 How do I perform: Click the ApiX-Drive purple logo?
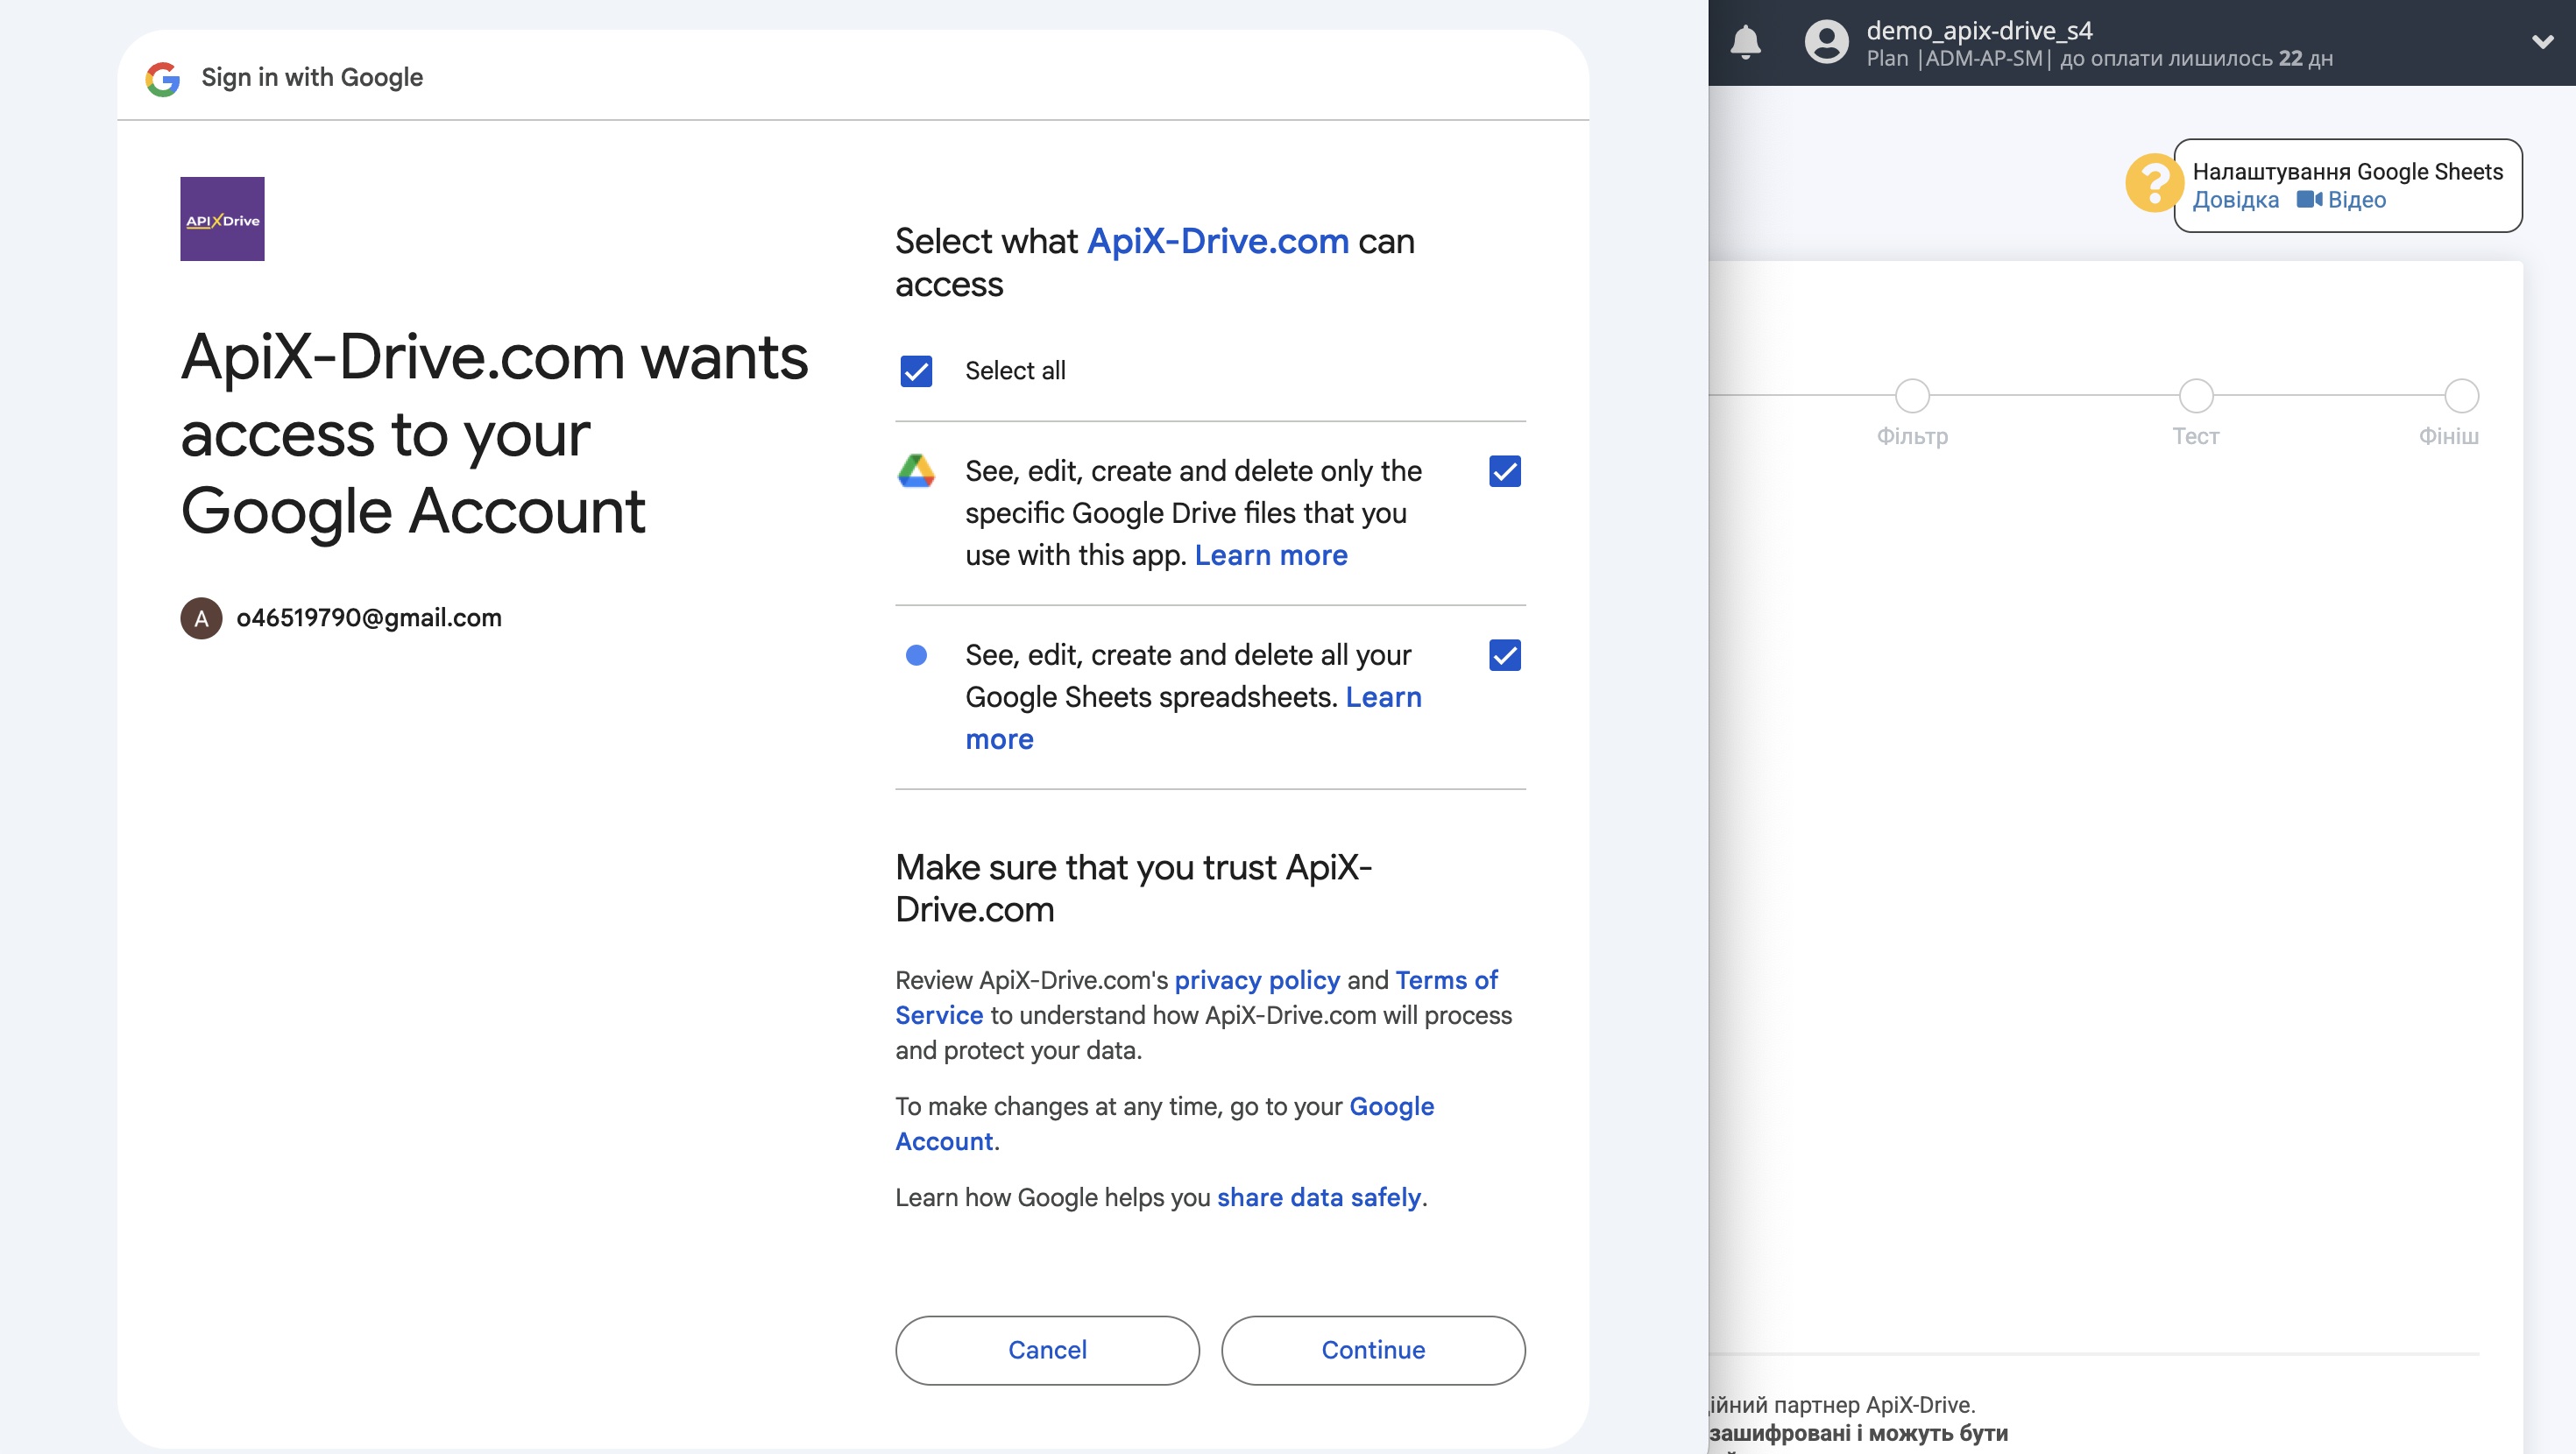point(222,219)
